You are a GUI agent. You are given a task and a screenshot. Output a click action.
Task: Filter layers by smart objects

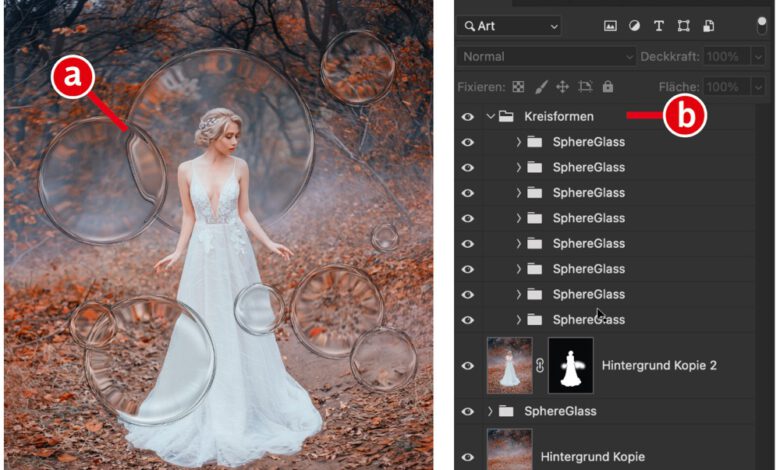tap(708, 26)
